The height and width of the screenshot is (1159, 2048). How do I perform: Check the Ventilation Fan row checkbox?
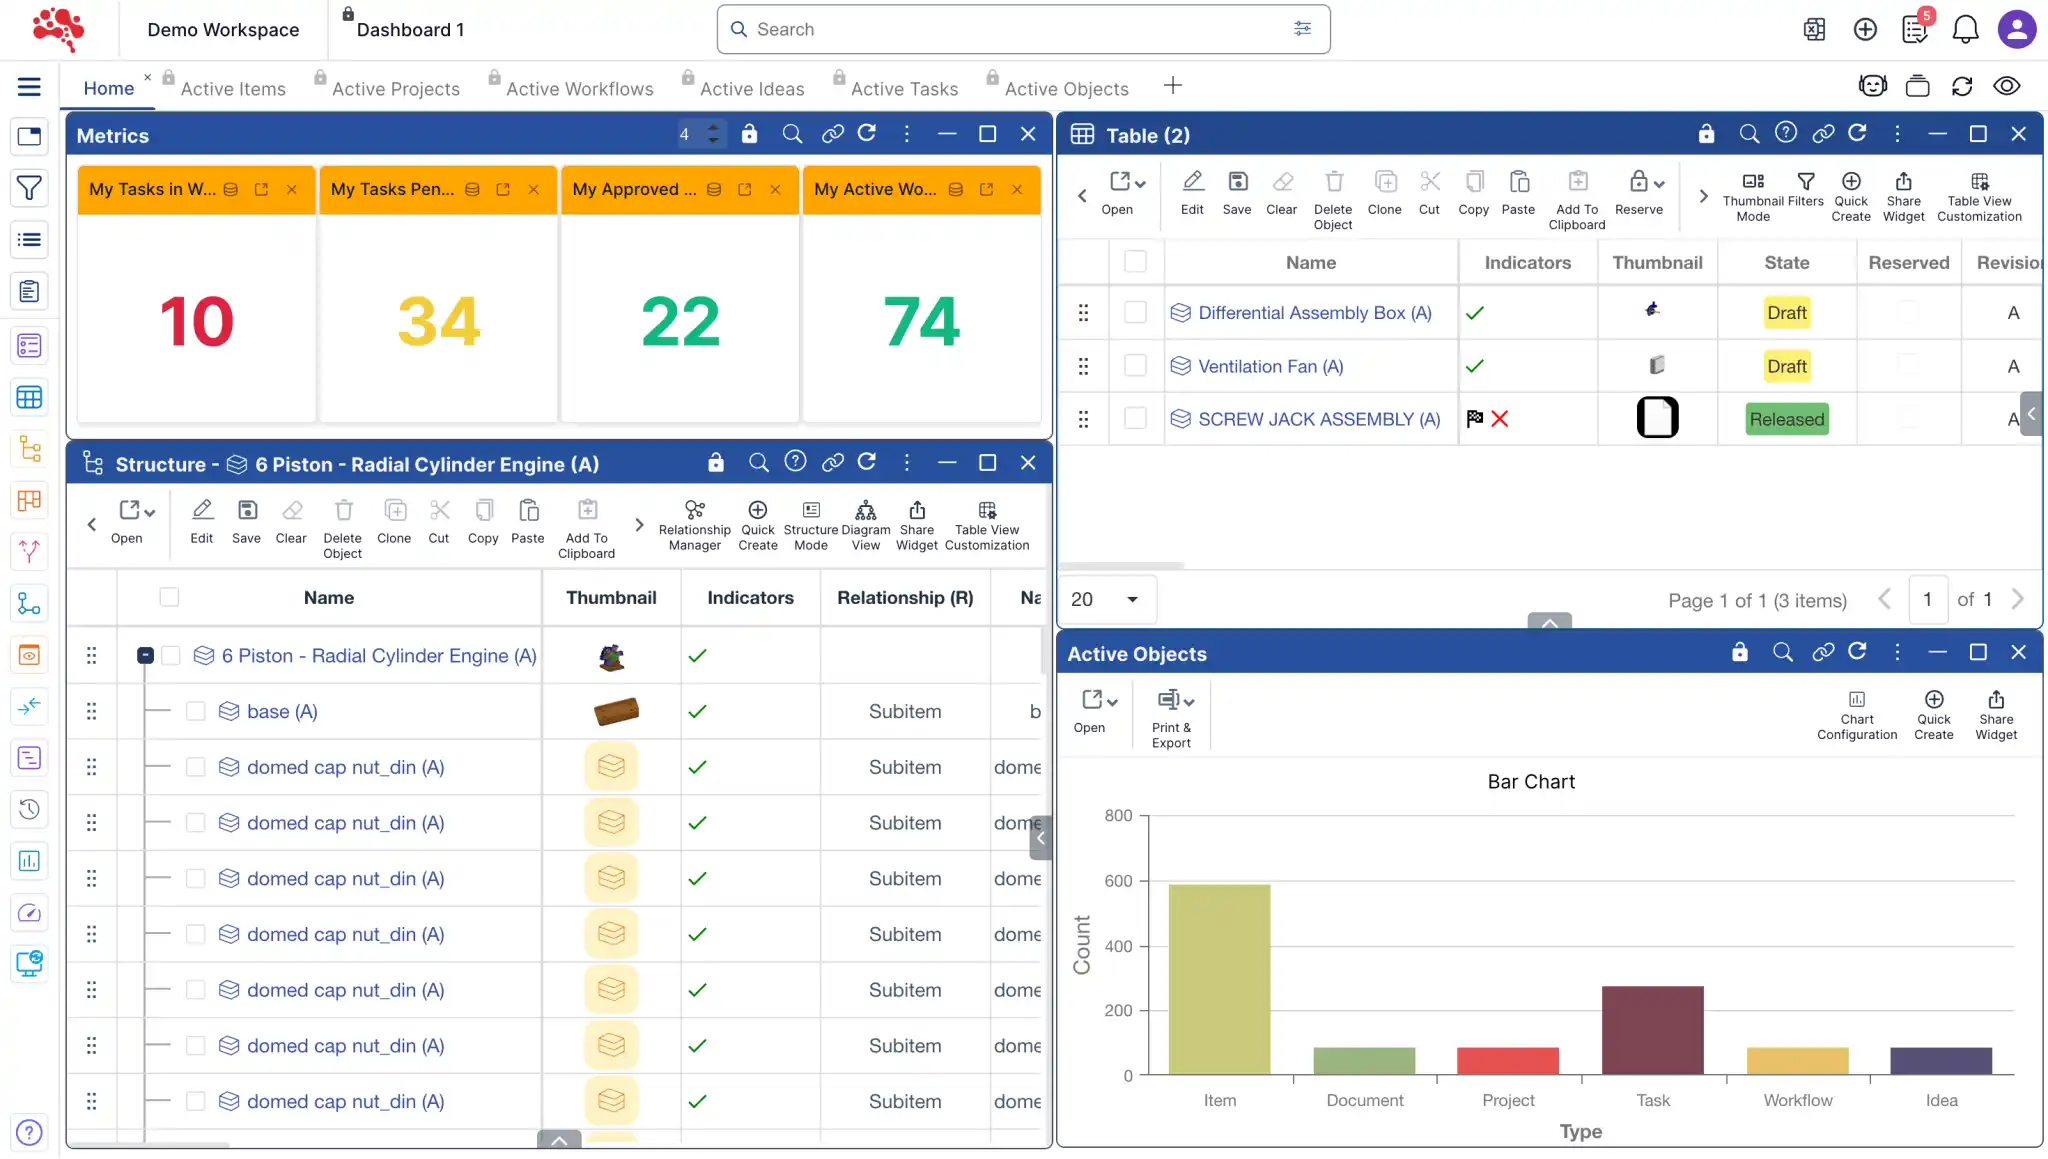[1134, 366]
